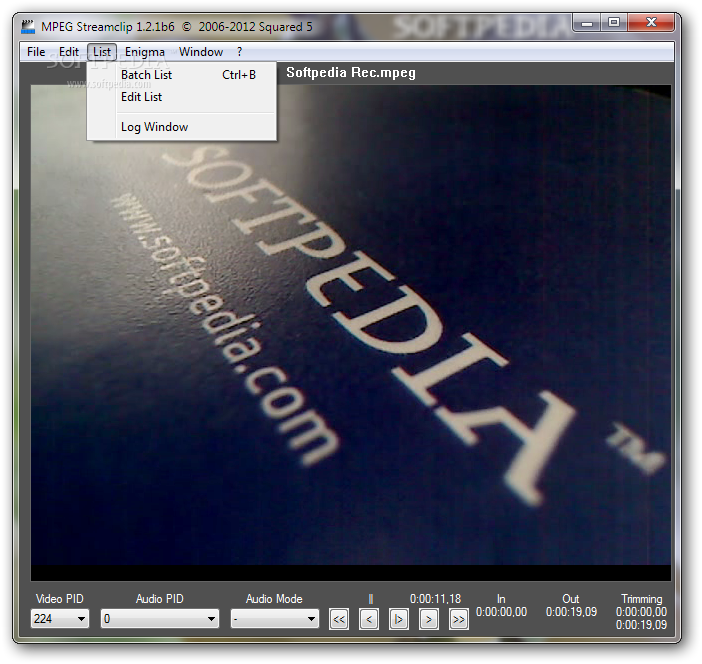Click the Softpedia Rec.mpeg file title
702x664 pixels.
351,73
